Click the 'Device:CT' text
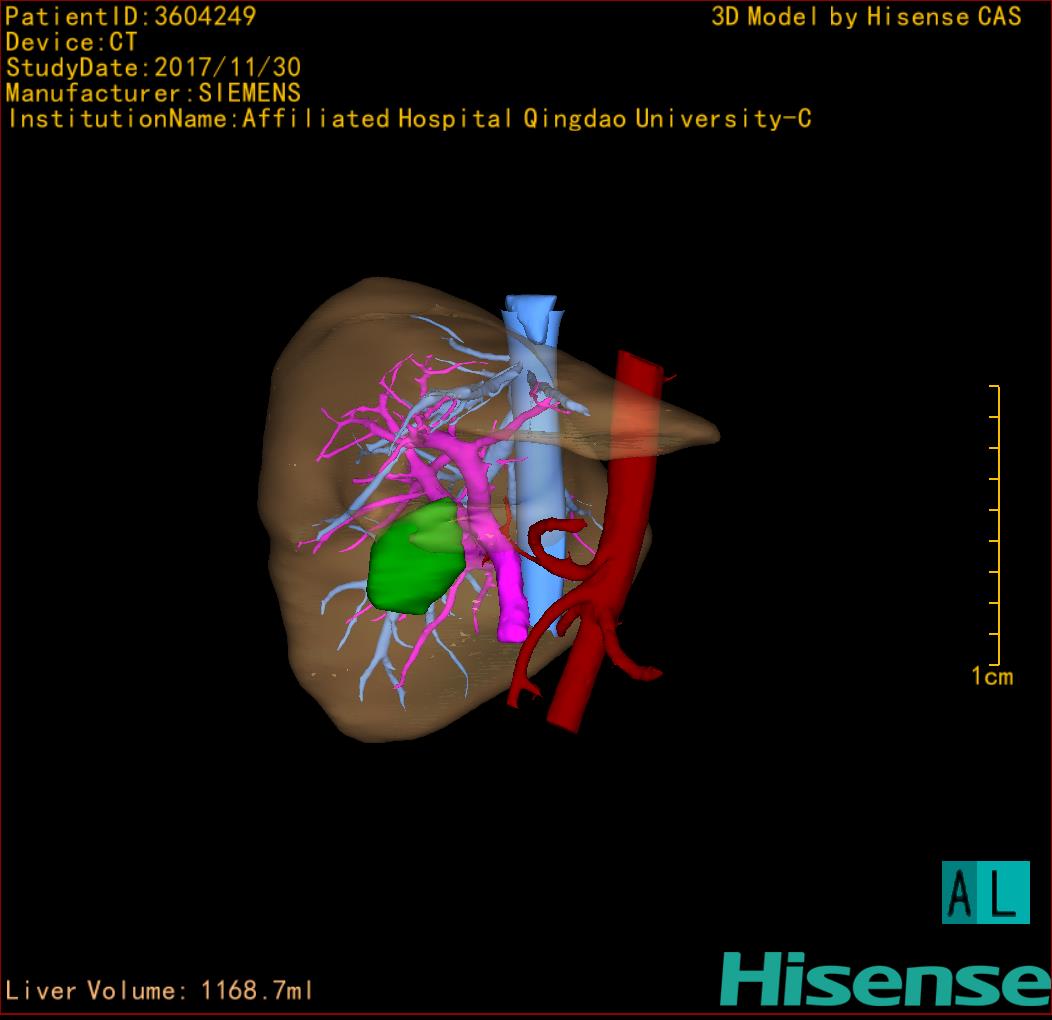The image size is (1052, 1020). click(71, 42)
